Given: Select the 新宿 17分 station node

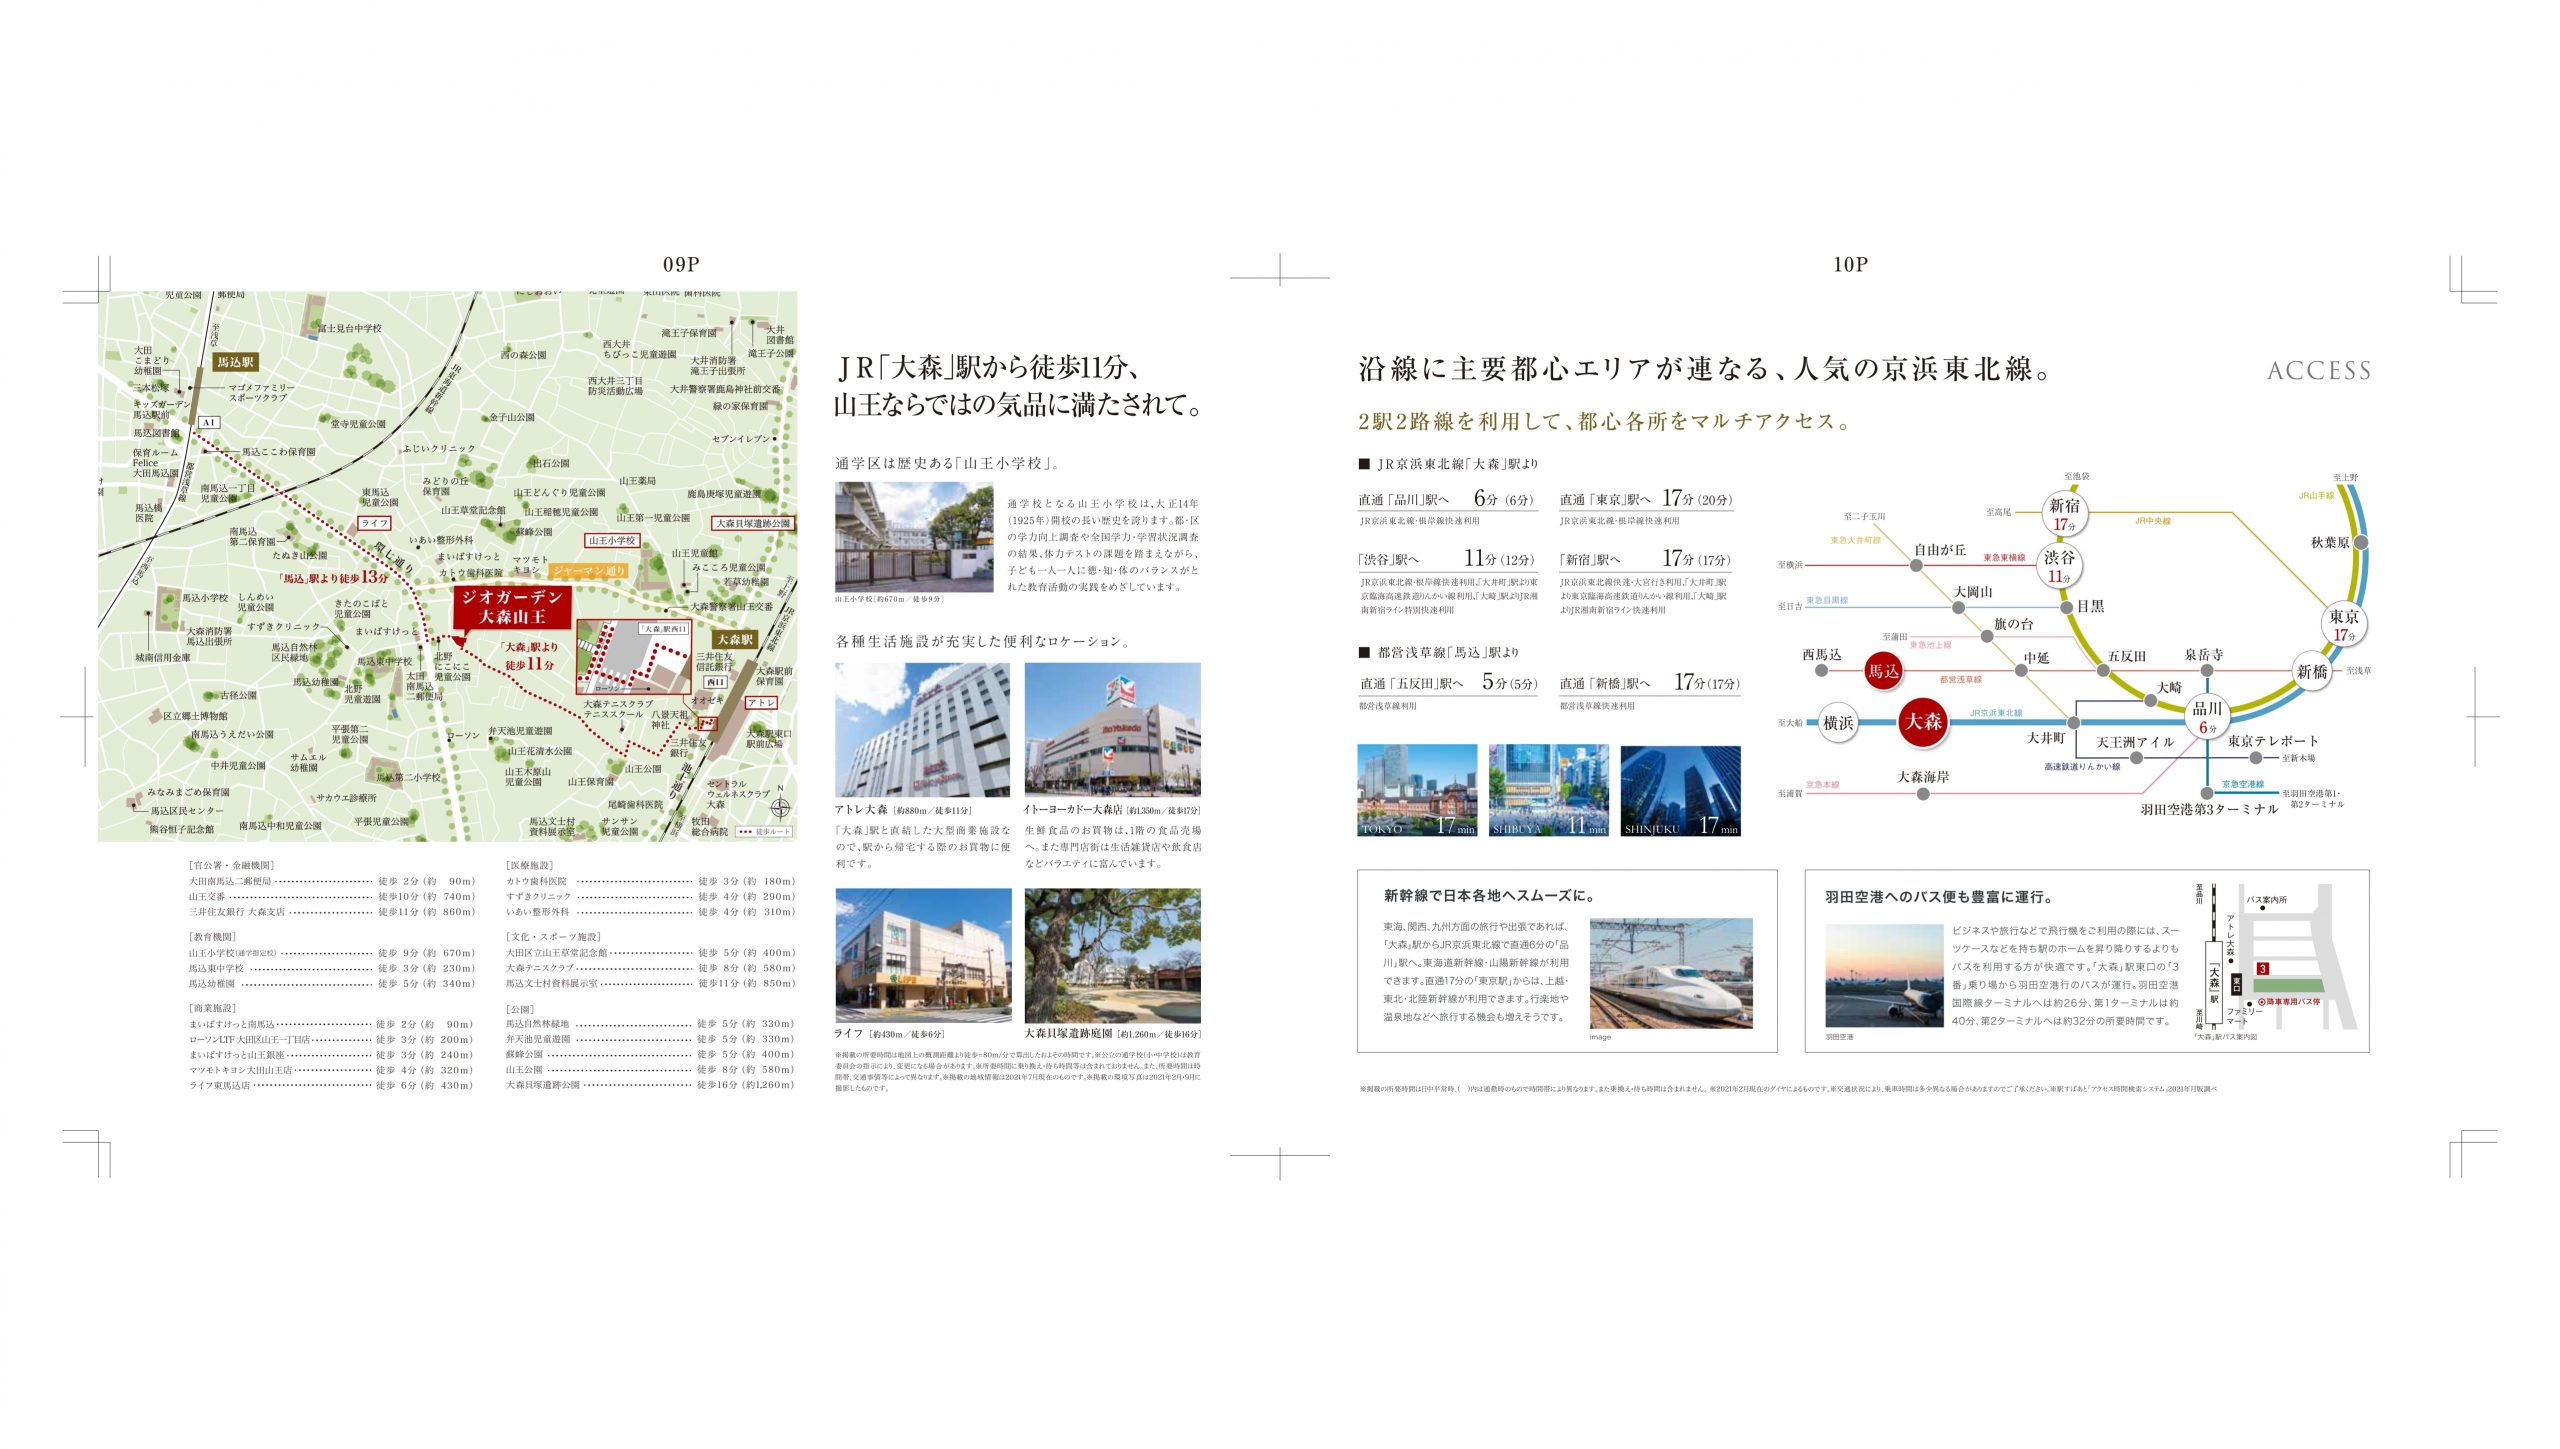Looking at the screenshot, I should pyautogui.click(x=2065, y=513).
